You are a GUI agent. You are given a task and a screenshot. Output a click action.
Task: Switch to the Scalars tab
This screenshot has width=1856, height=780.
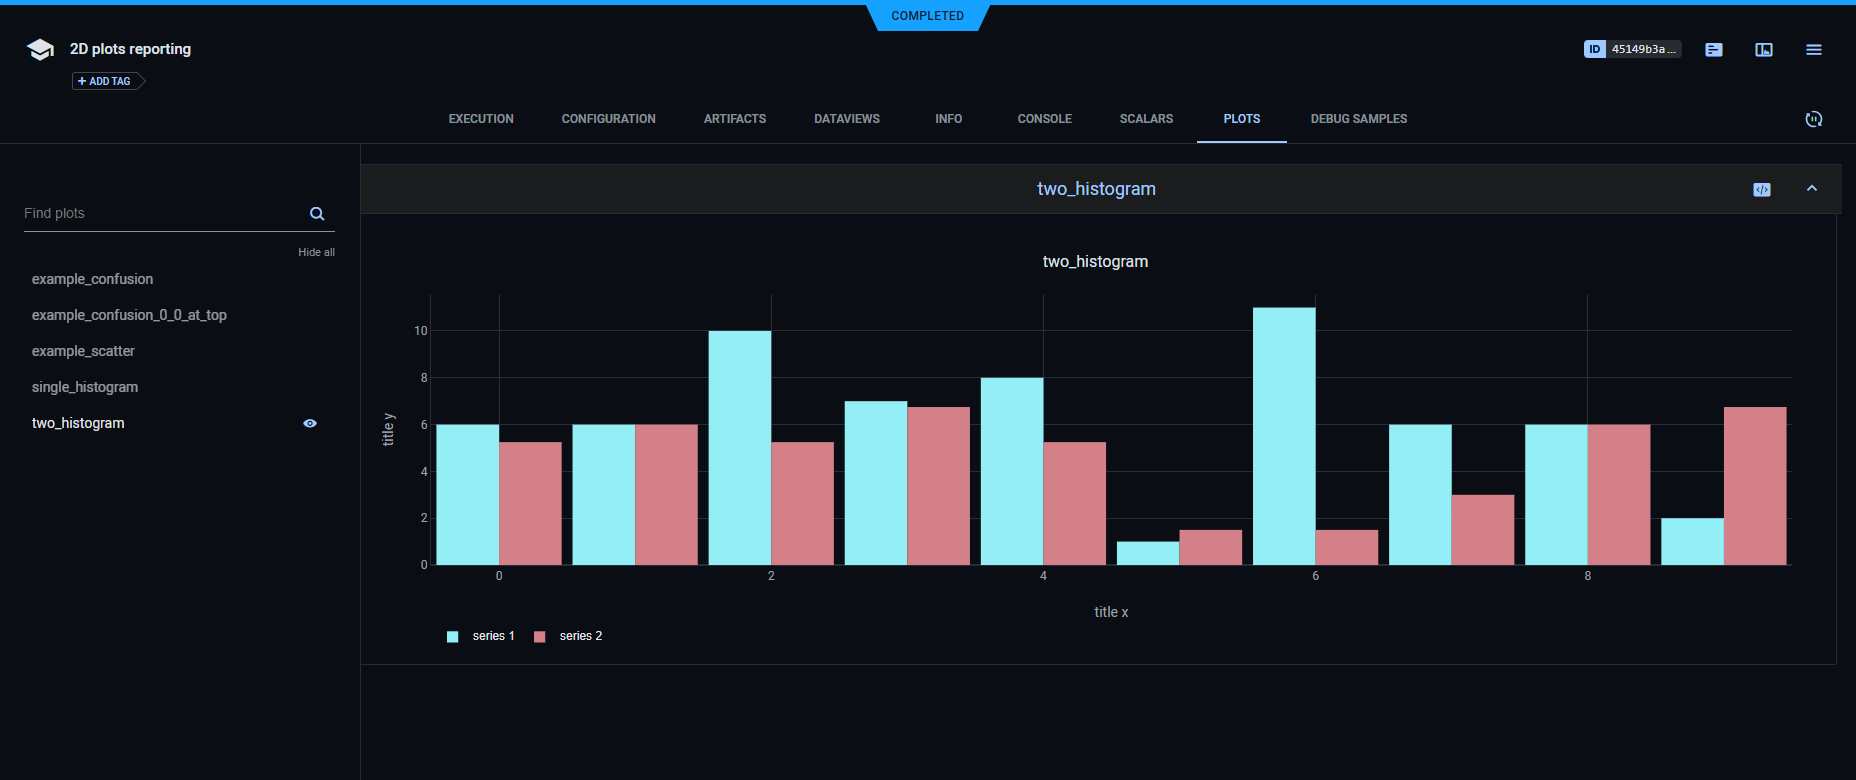pos(1146,119)
